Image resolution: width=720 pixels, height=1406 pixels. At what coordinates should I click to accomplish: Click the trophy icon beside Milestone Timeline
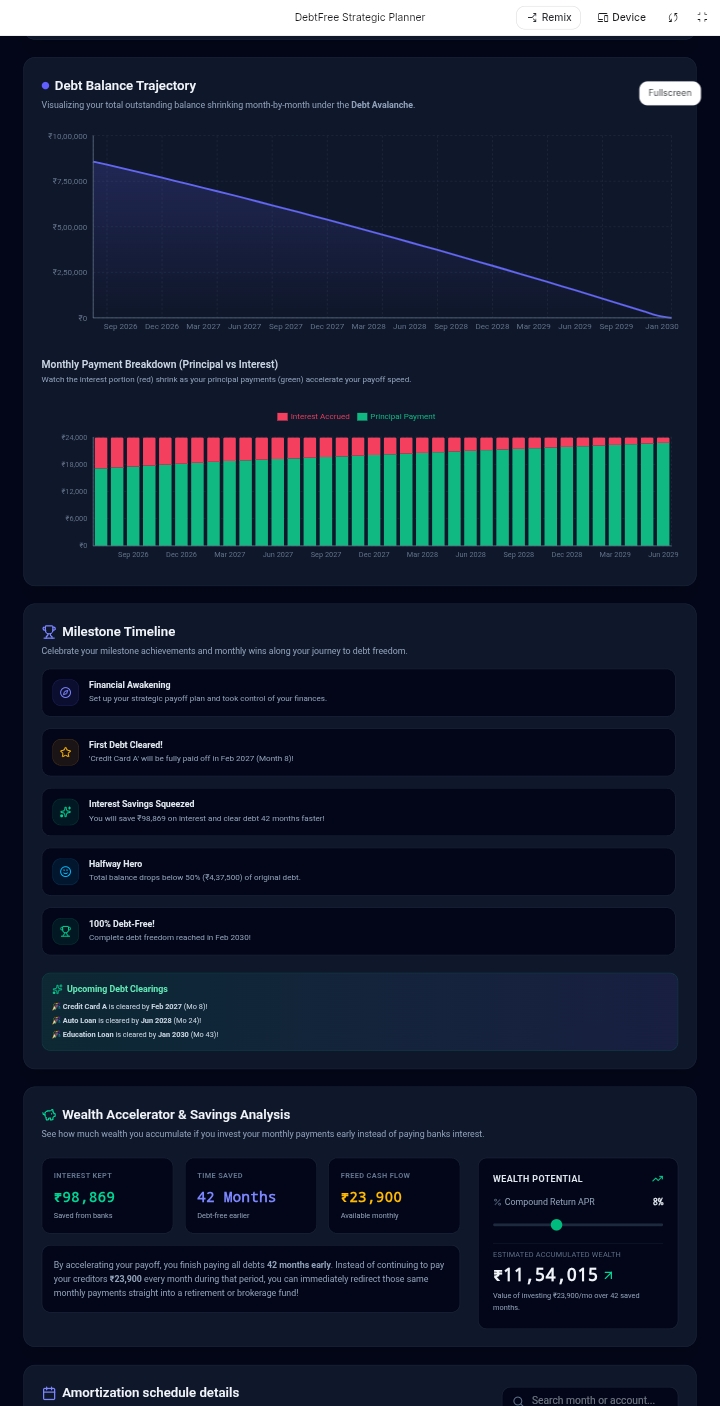[49, 631]
